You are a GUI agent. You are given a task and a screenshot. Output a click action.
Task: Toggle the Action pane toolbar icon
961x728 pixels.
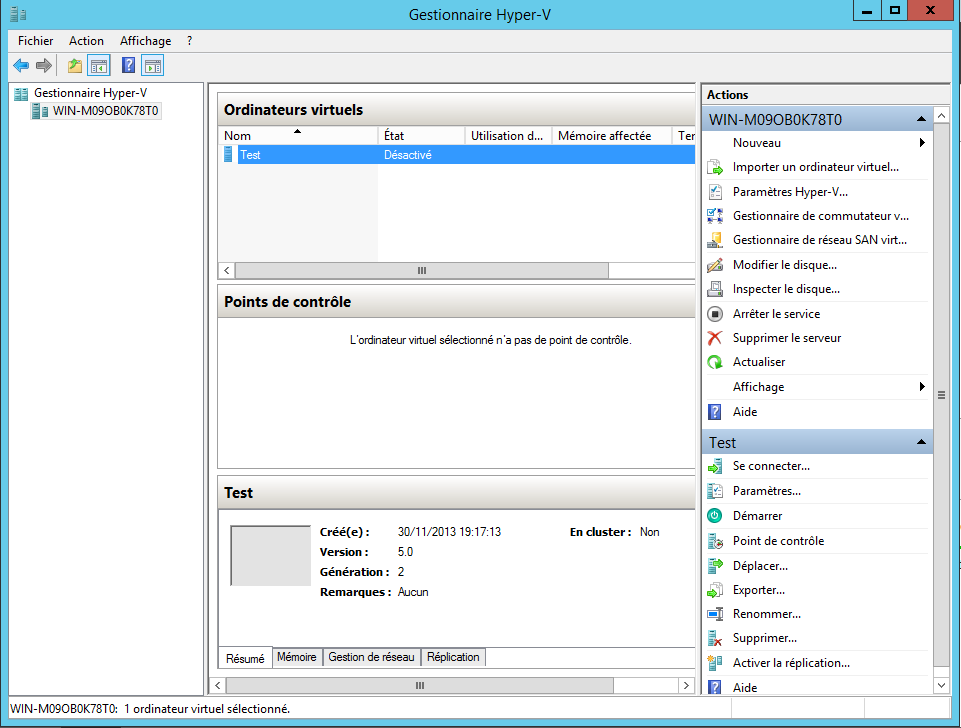(153, 66)
